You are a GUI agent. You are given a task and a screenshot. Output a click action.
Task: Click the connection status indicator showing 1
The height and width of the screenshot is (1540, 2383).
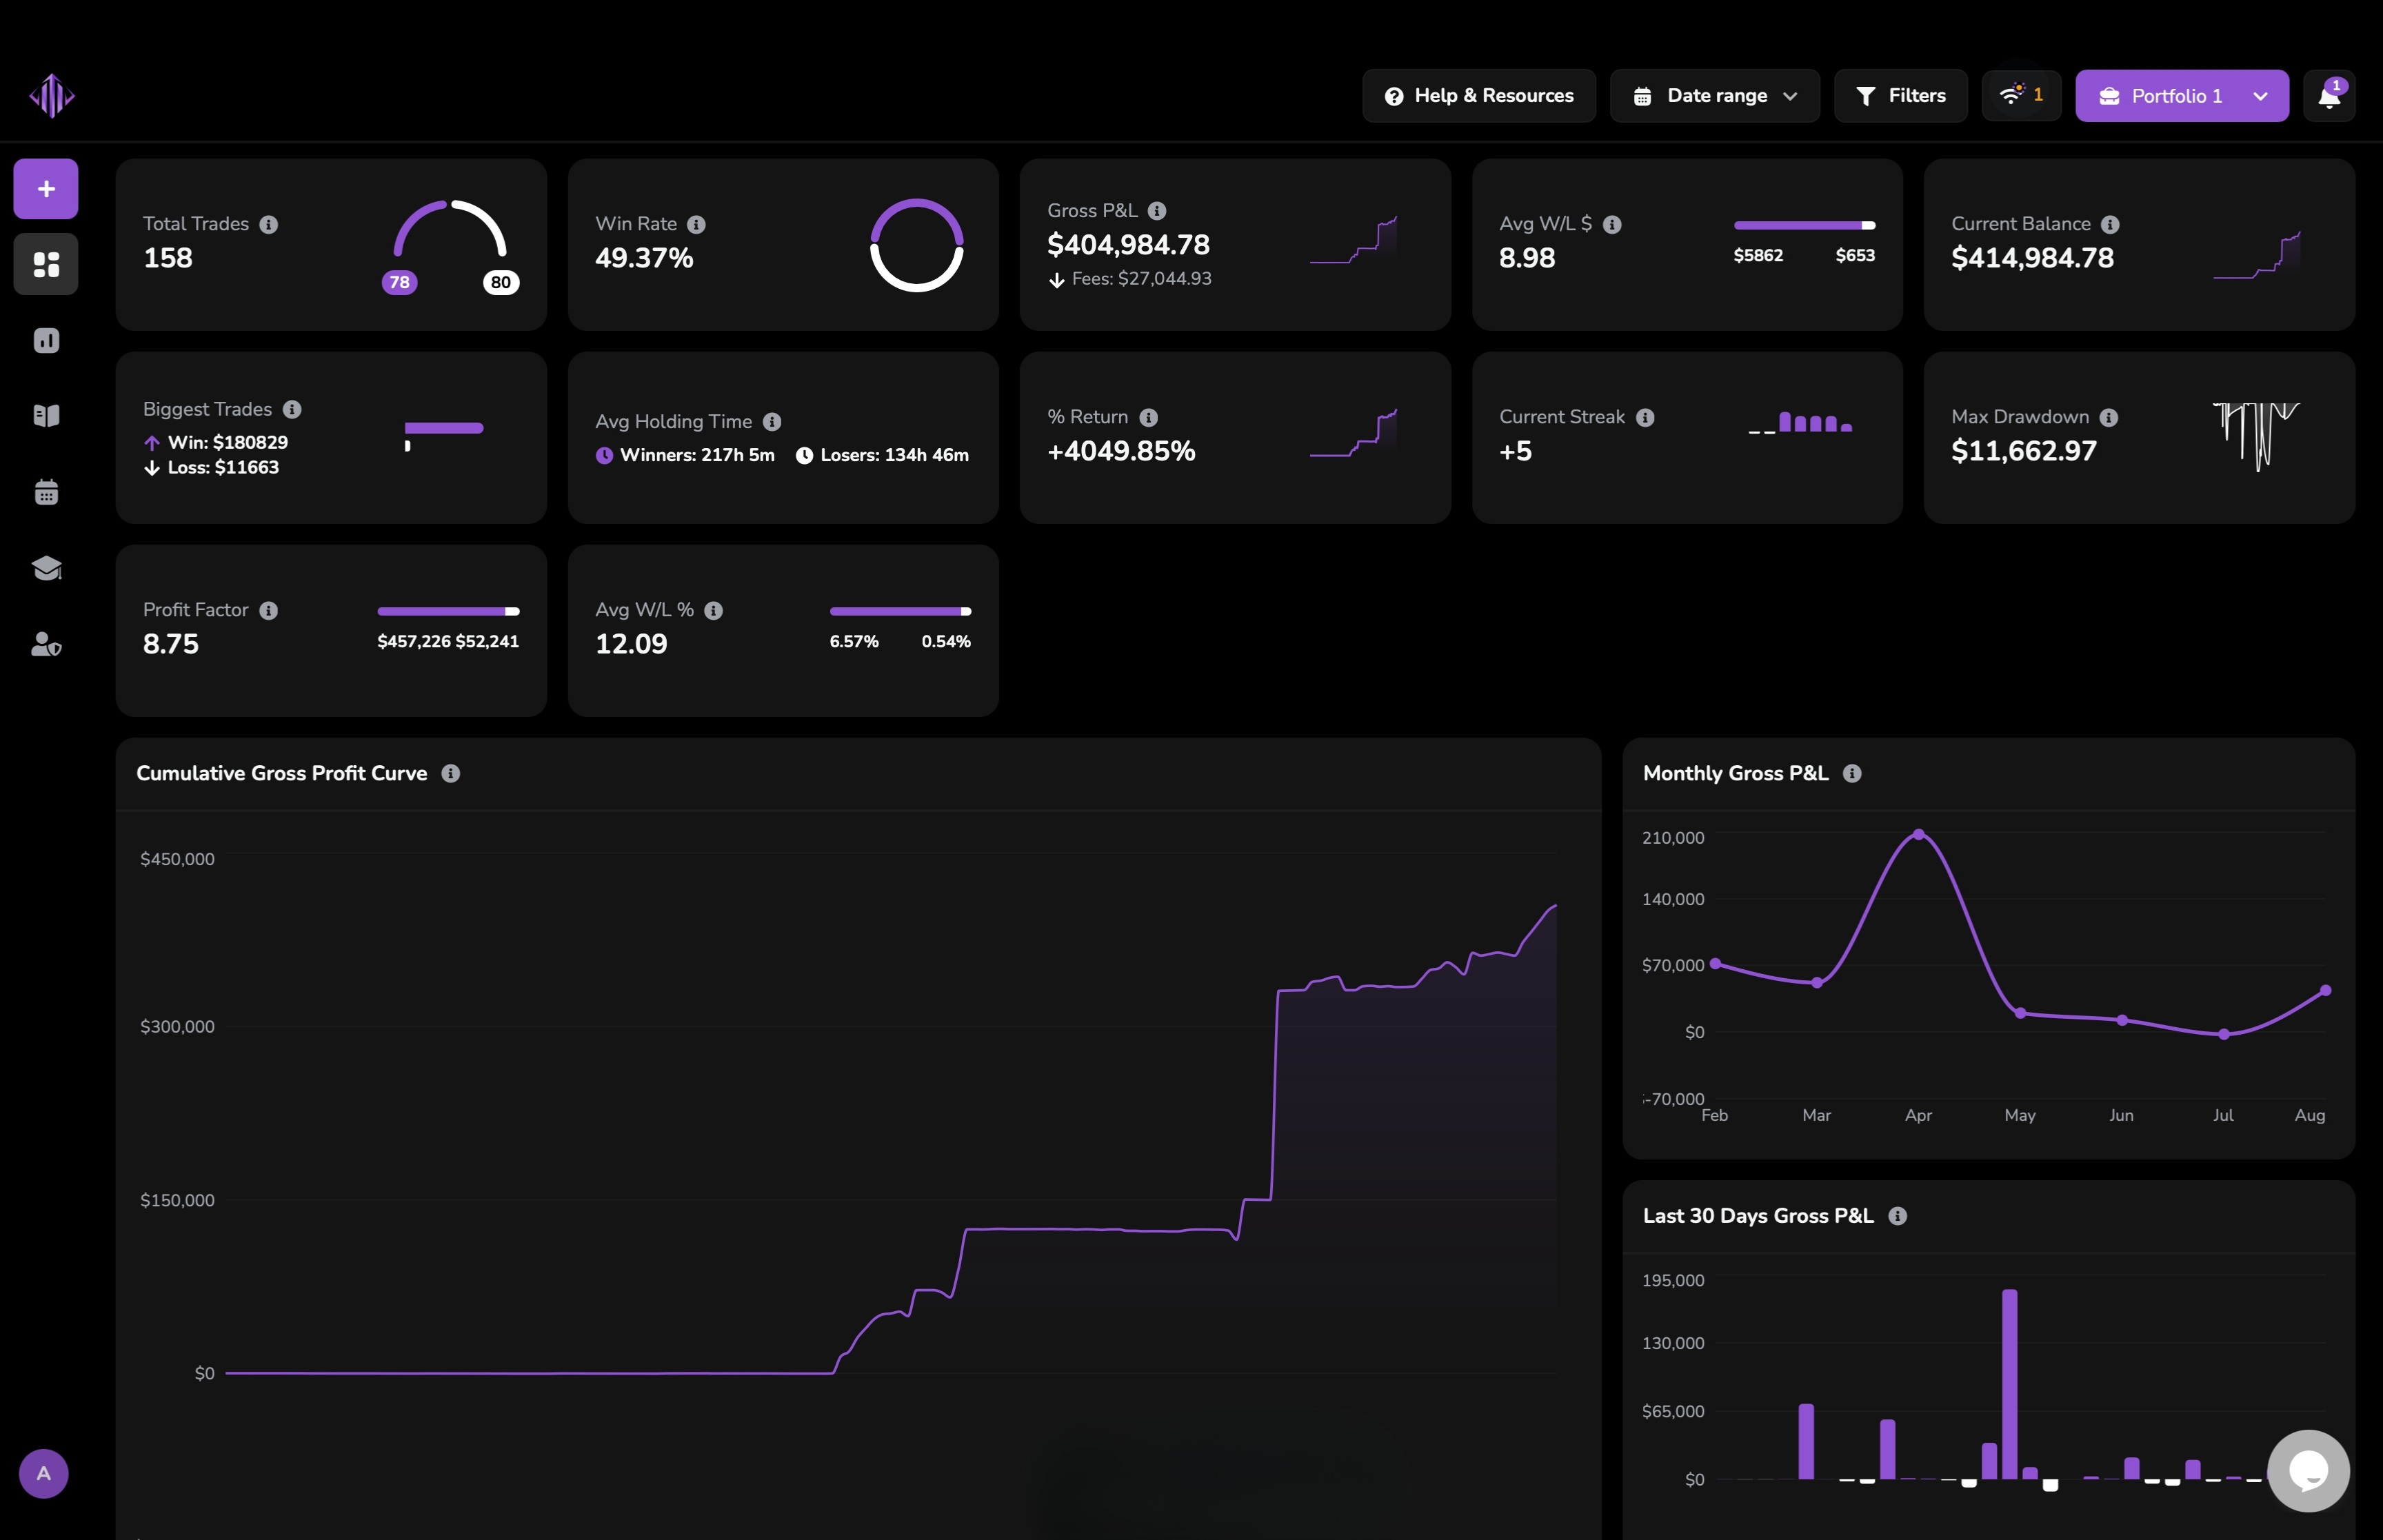[x=2021, y=95]
